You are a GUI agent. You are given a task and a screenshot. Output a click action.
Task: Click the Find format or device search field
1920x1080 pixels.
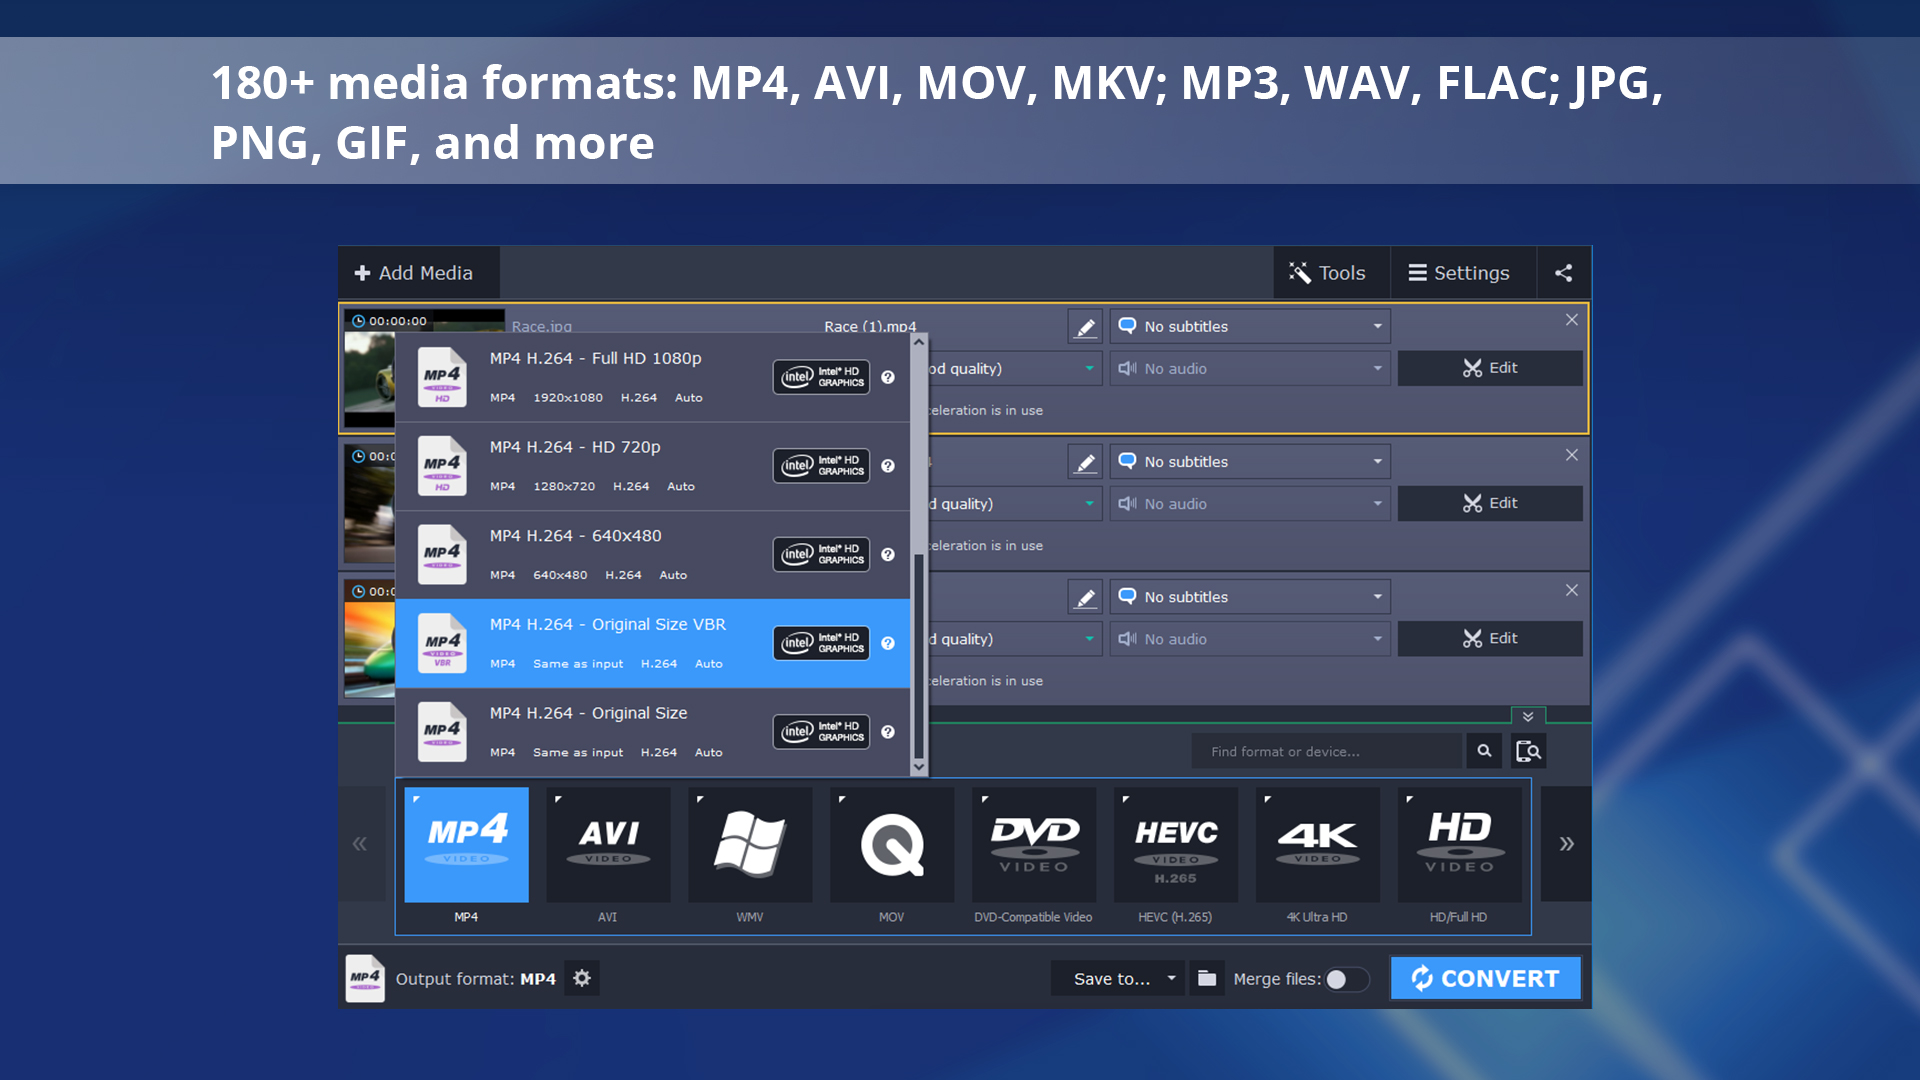click(x=1325, y=750)
